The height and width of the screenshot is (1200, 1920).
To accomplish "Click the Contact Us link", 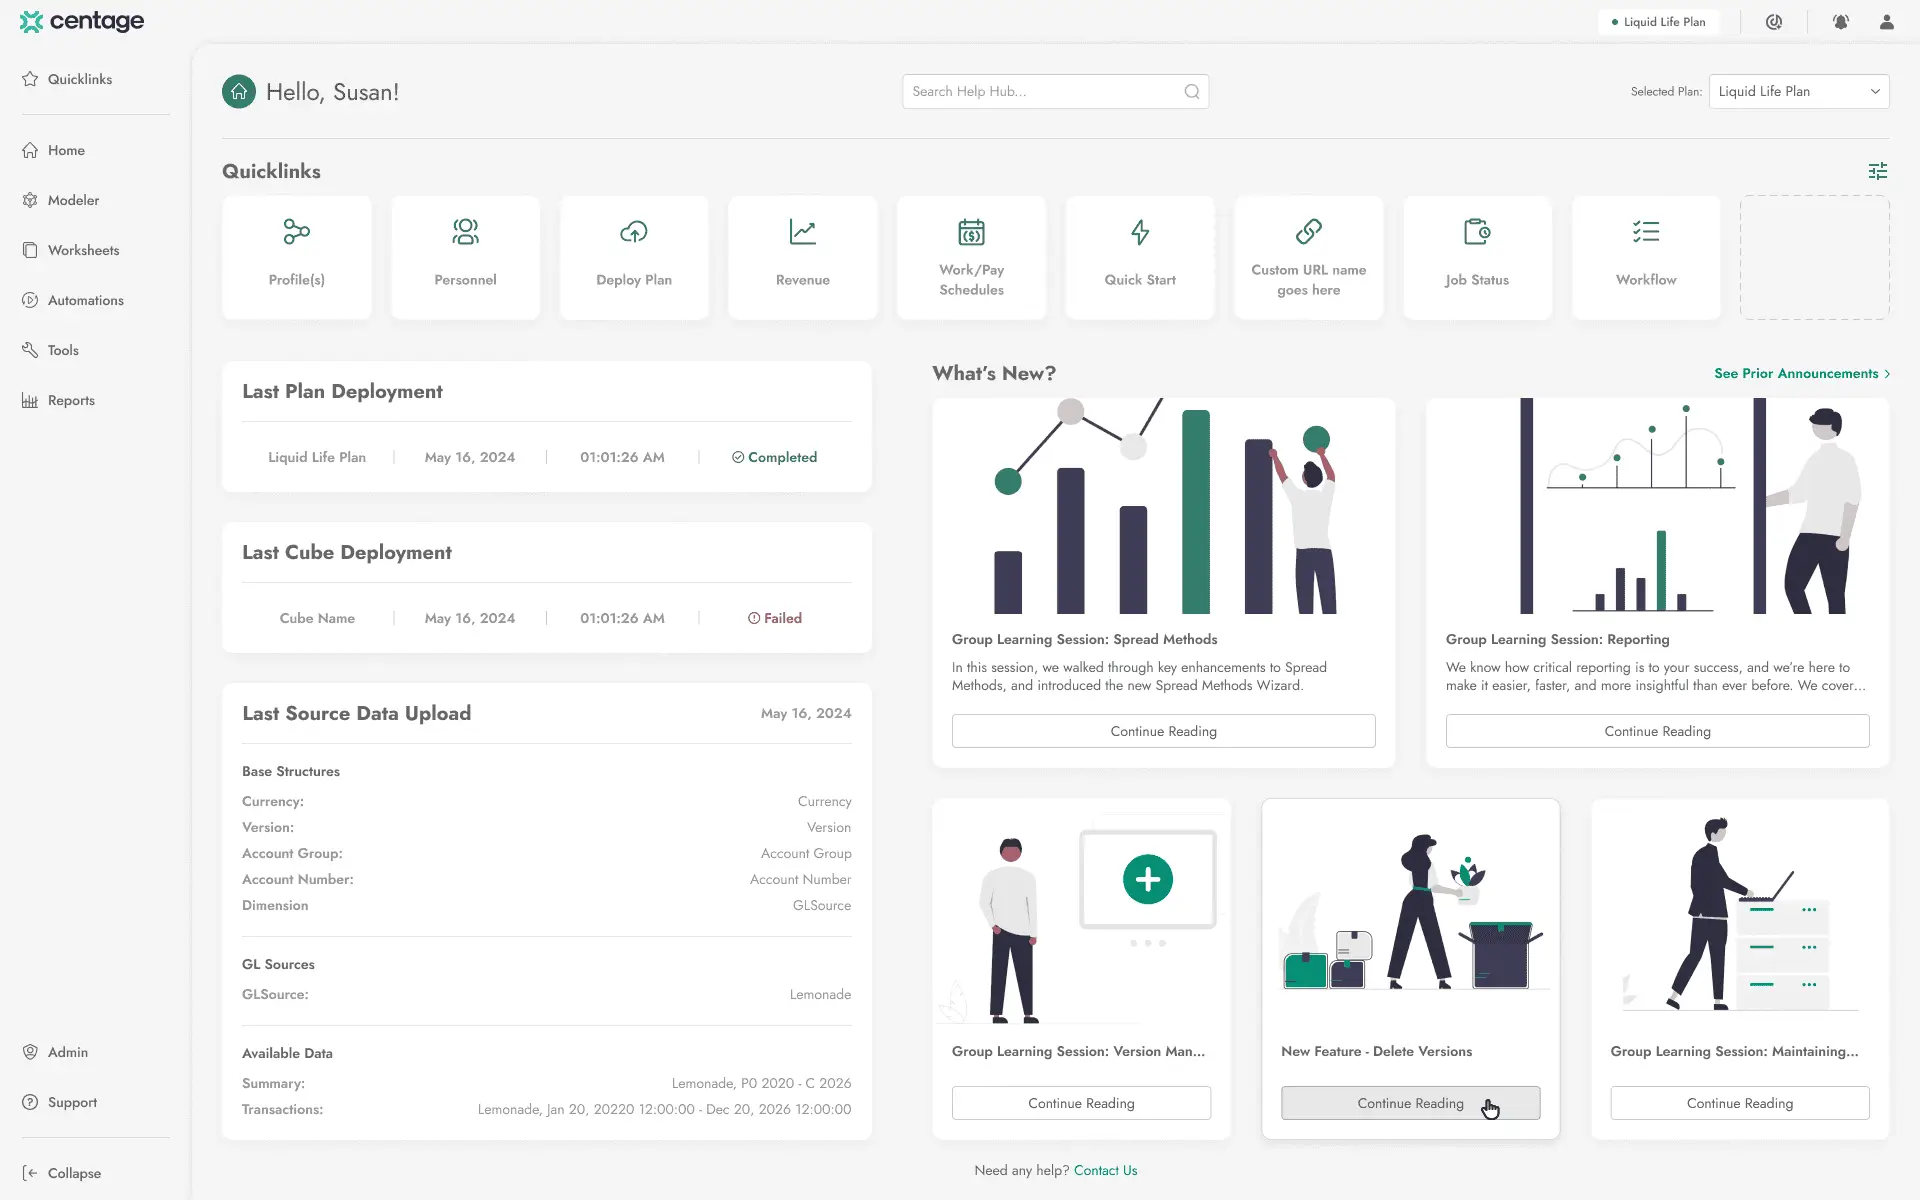I will (1105, 1170).
